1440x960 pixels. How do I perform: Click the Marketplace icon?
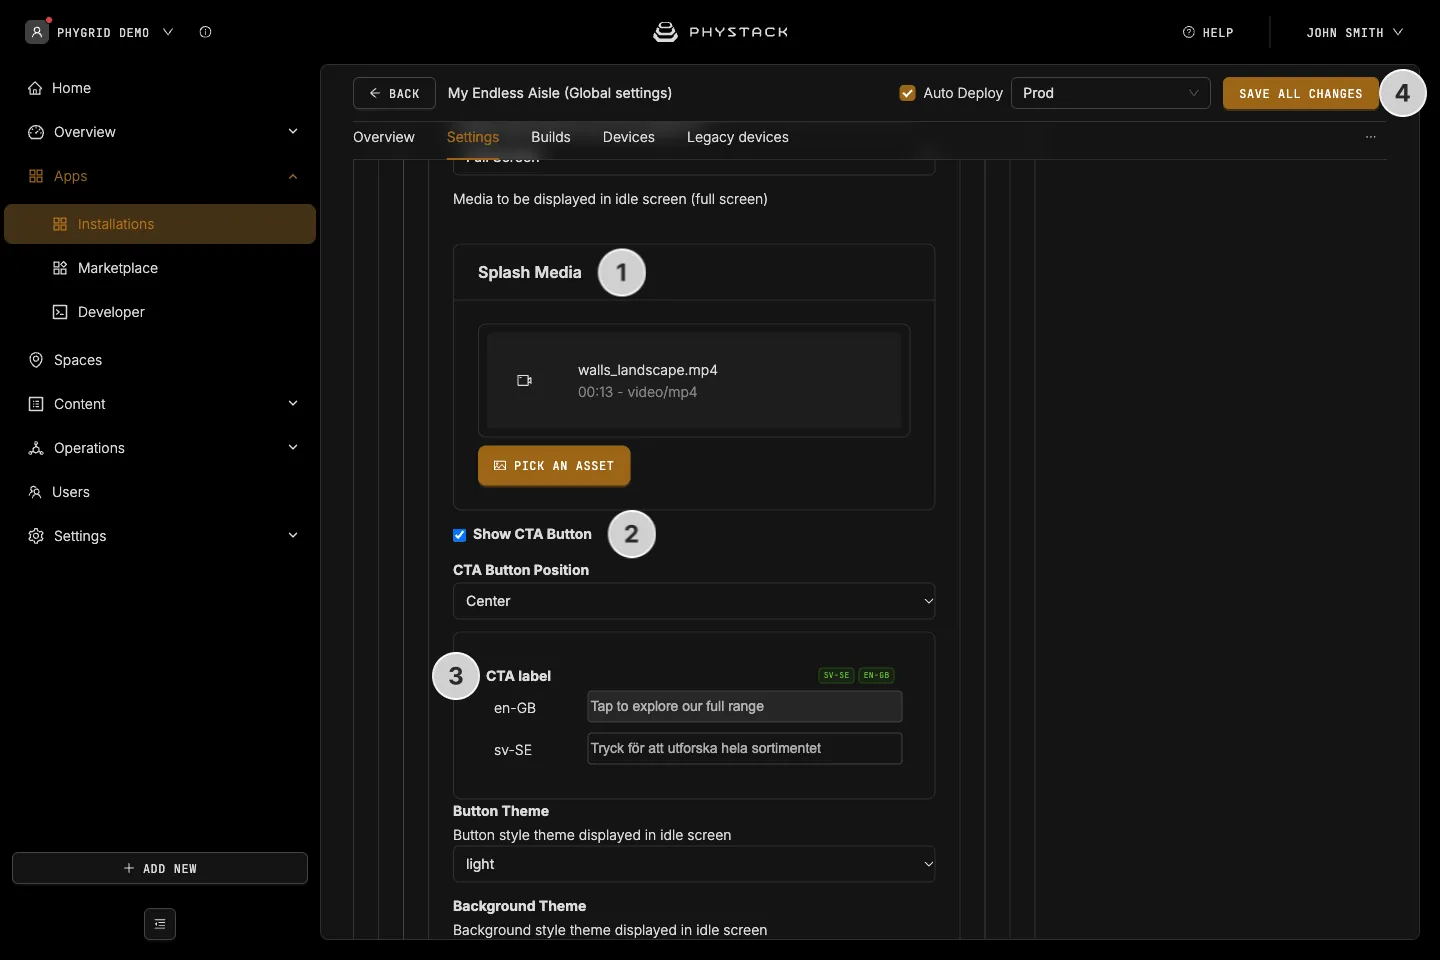[60, 268]
